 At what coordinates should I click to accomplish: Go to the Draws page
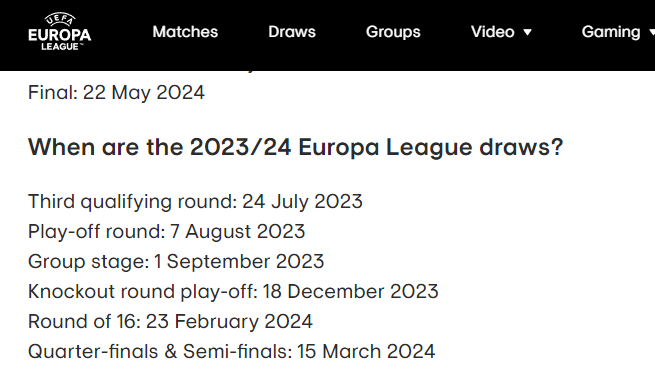292,32
